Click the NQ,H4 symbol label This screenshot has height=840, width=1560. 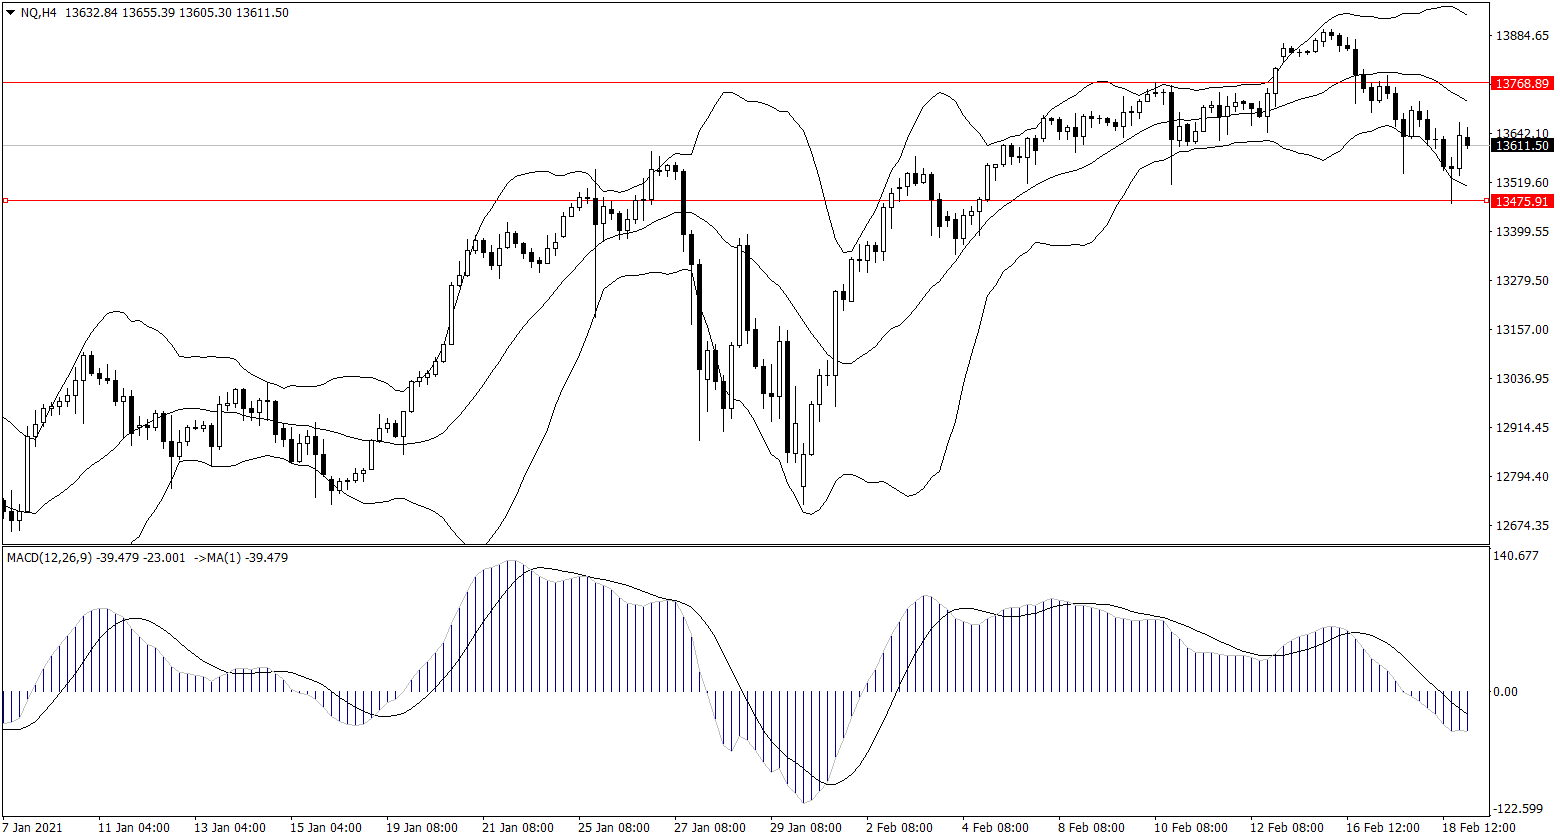[38, 13]
